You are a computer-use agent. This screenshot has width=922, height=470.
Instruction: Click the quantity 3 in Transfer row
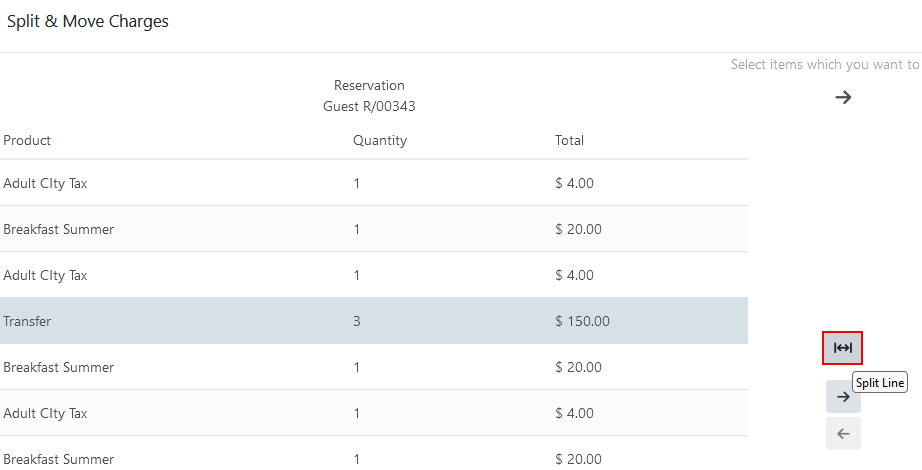(x=356, y=321)
